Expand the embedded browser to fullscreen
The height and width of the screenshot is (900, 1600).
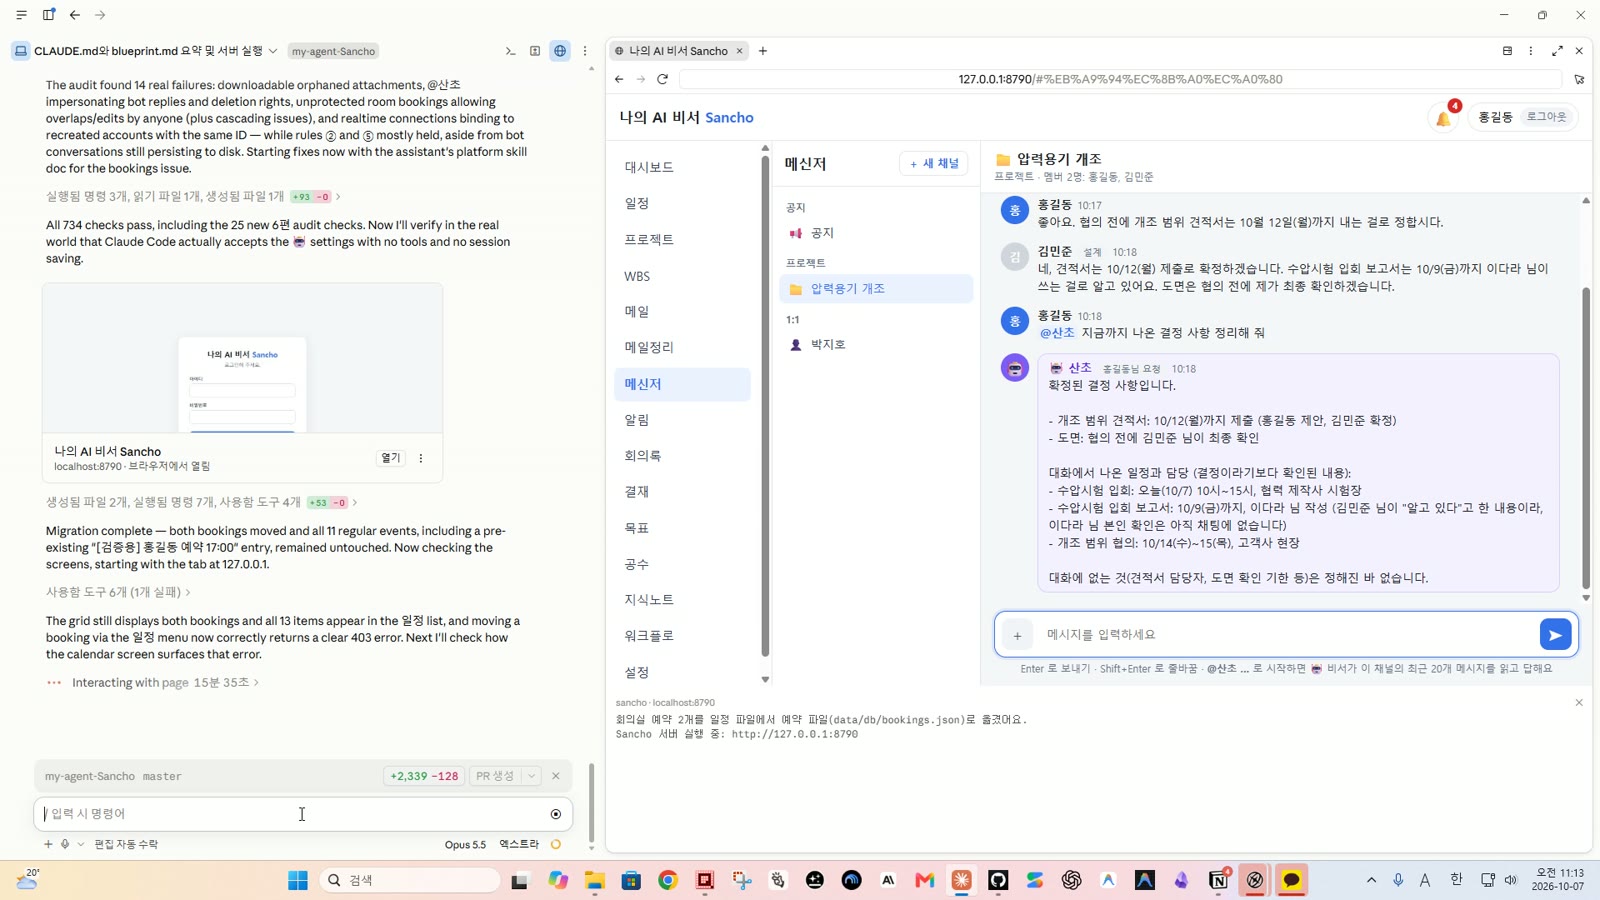(1557, 51)
